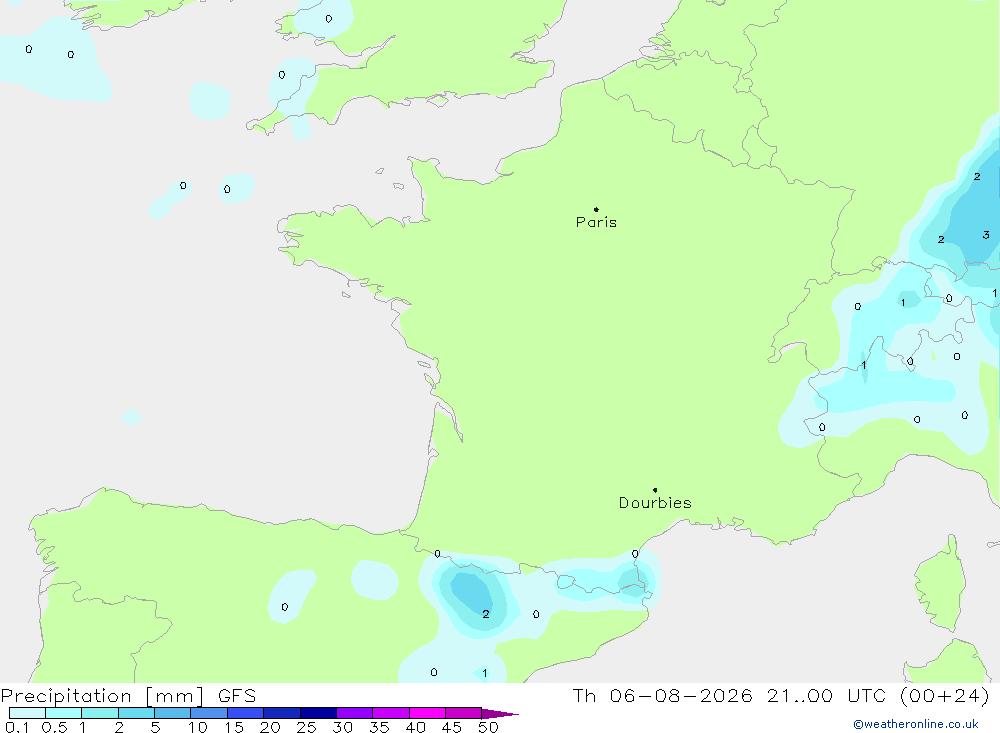Pick the 35–40 mm purple legend swatch

(x=391, y=713)
